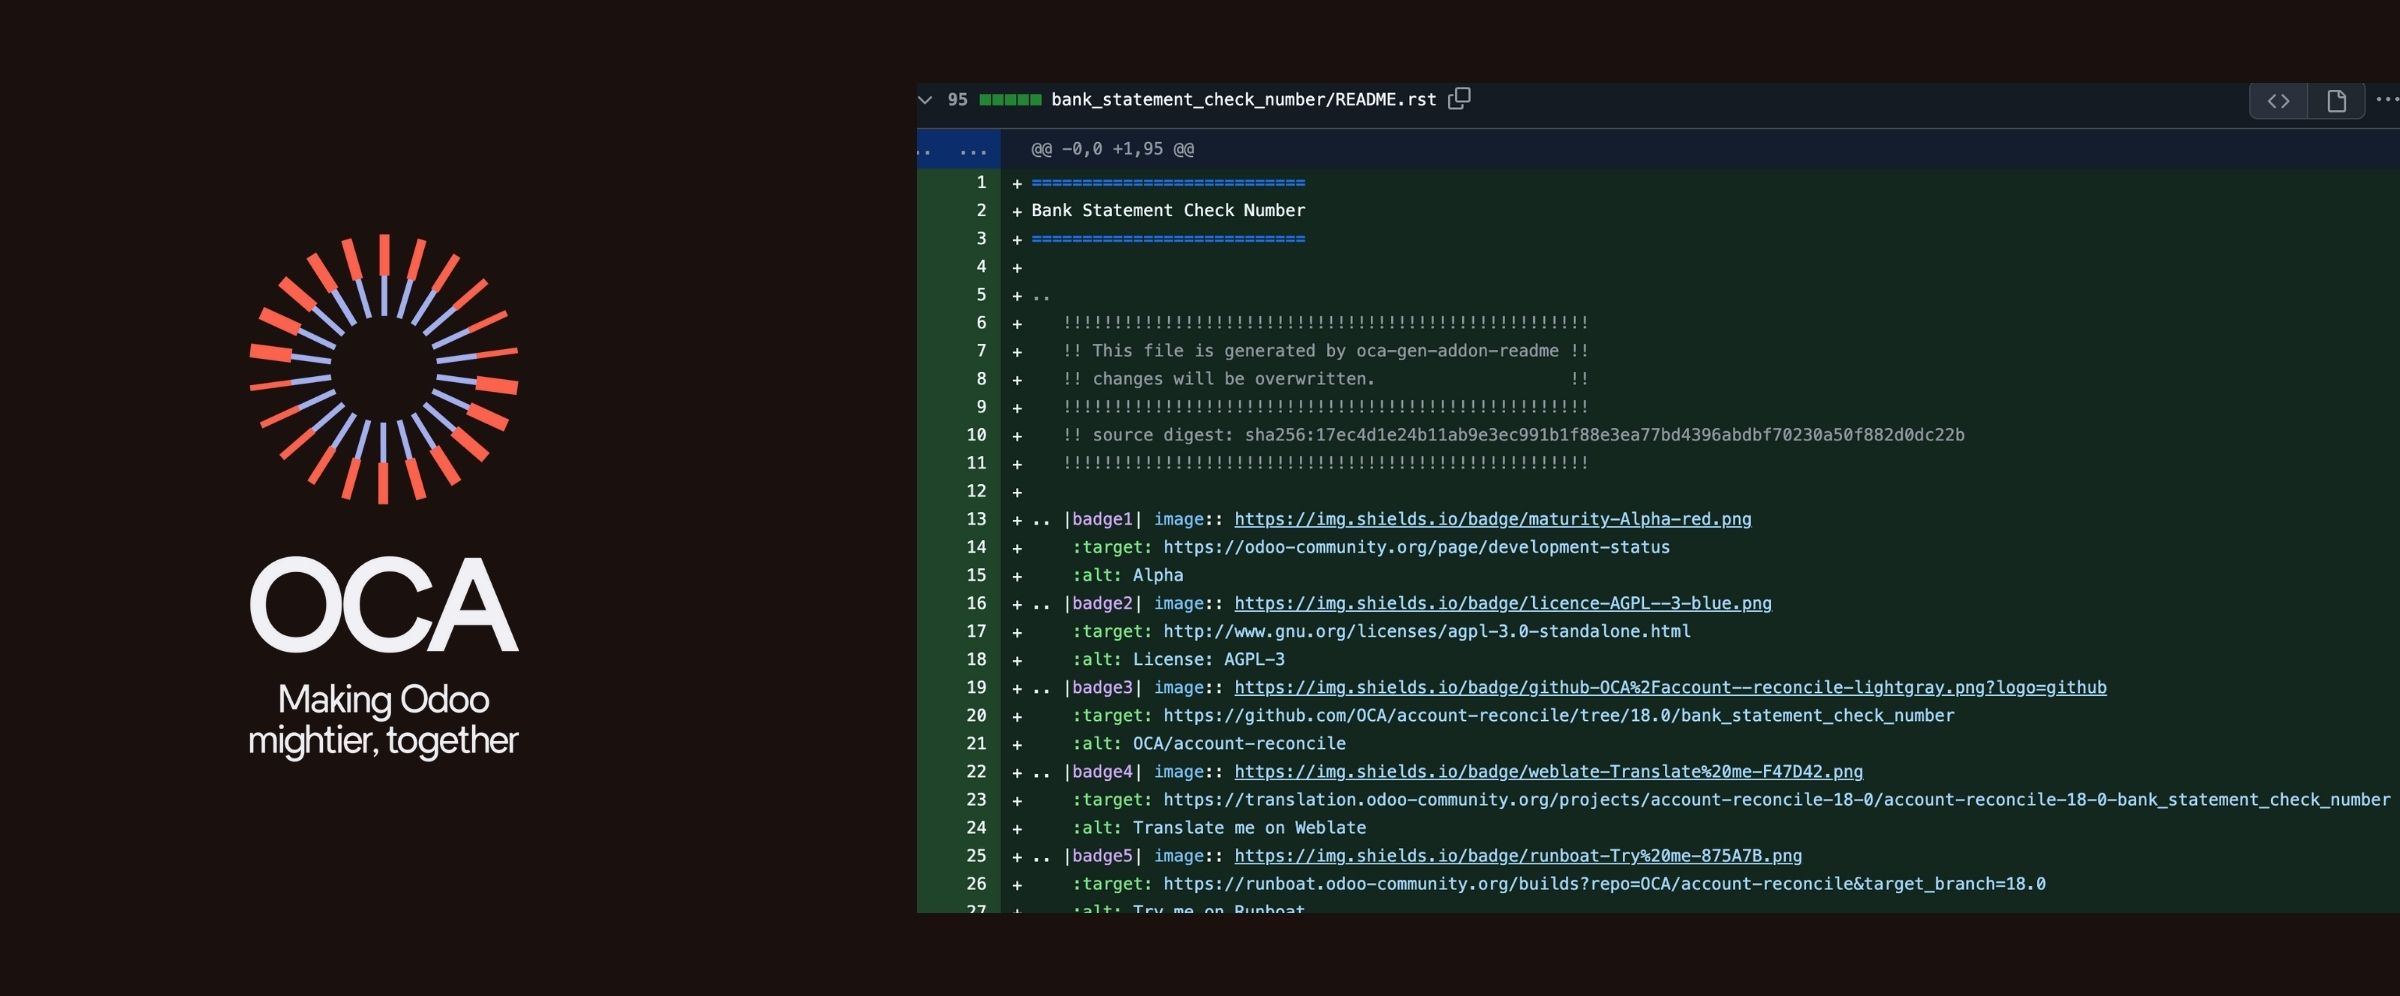The height and width of the screenshot is (996, 2400).
Task: Click the '|badge5|' substitution label
Action: (x=1102, y=855)
